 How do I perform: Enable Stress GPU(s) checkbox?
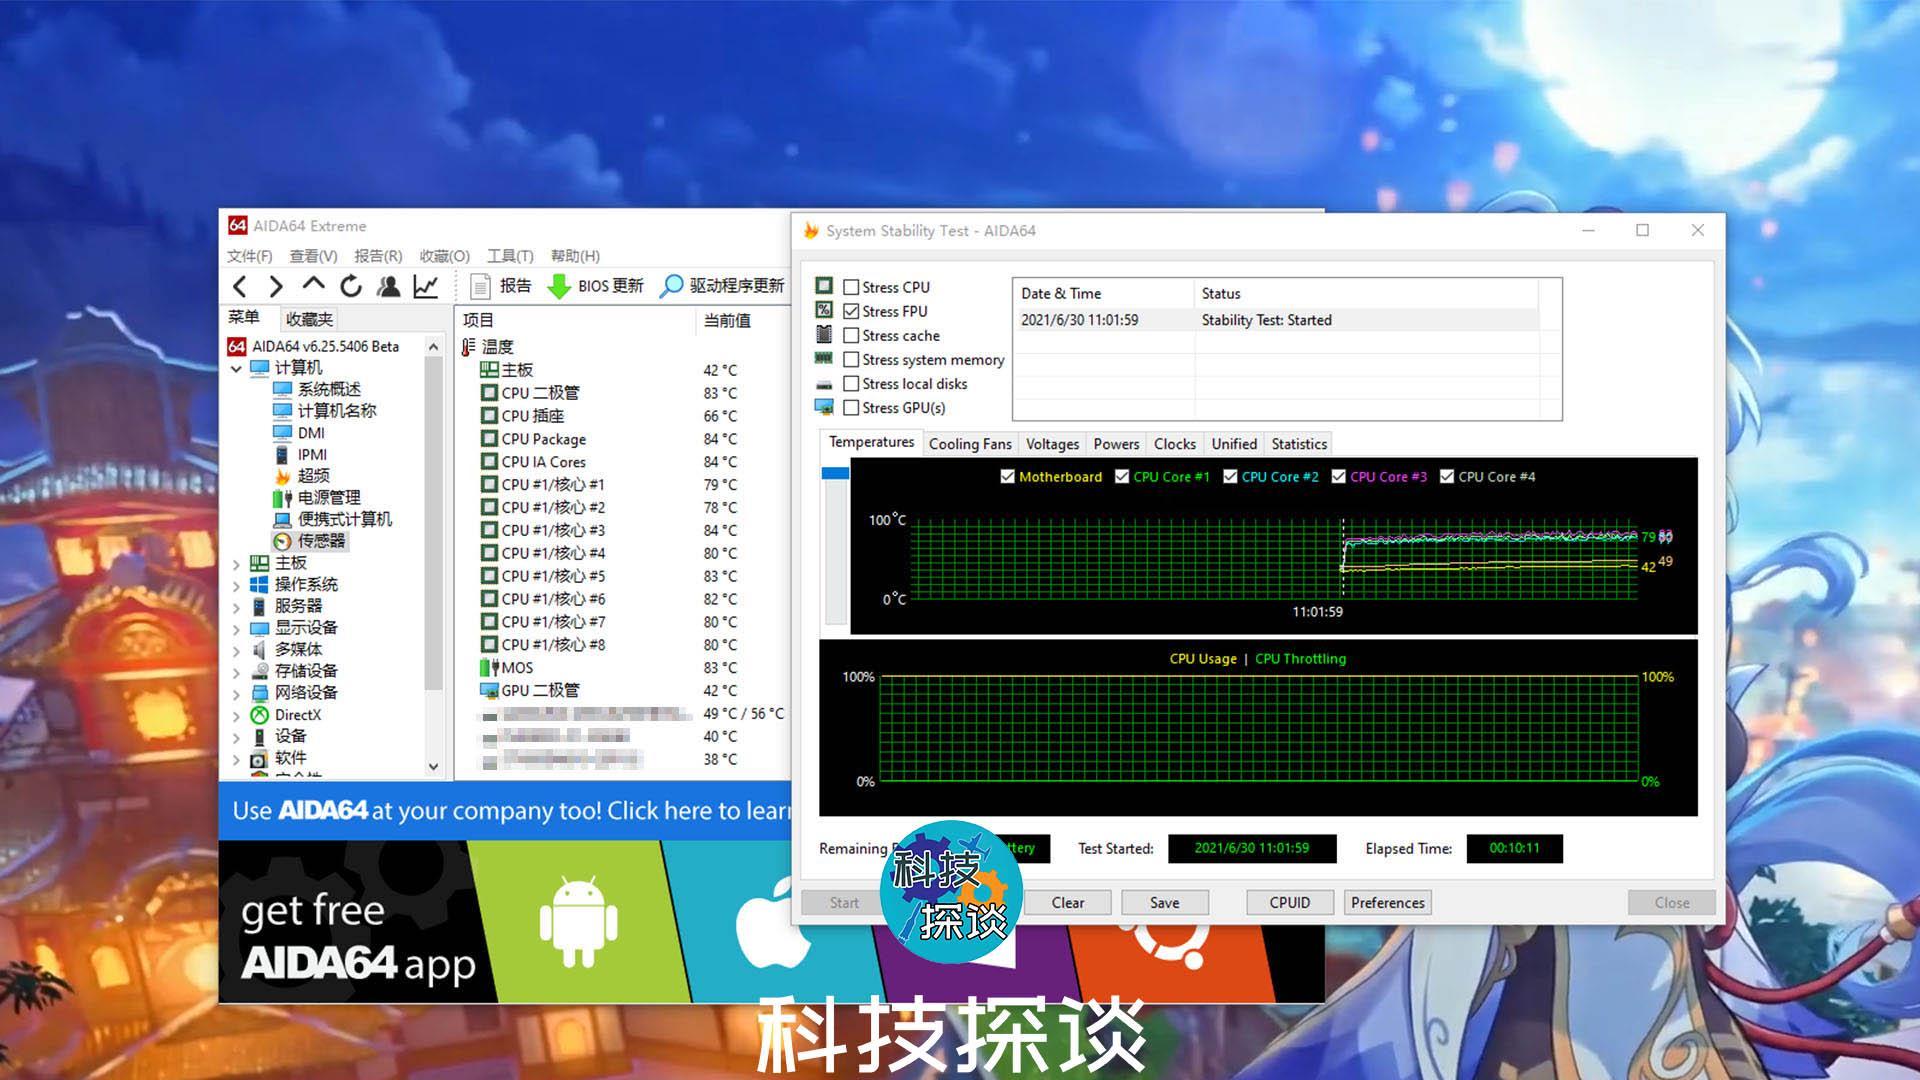click(x=851, y=407)
